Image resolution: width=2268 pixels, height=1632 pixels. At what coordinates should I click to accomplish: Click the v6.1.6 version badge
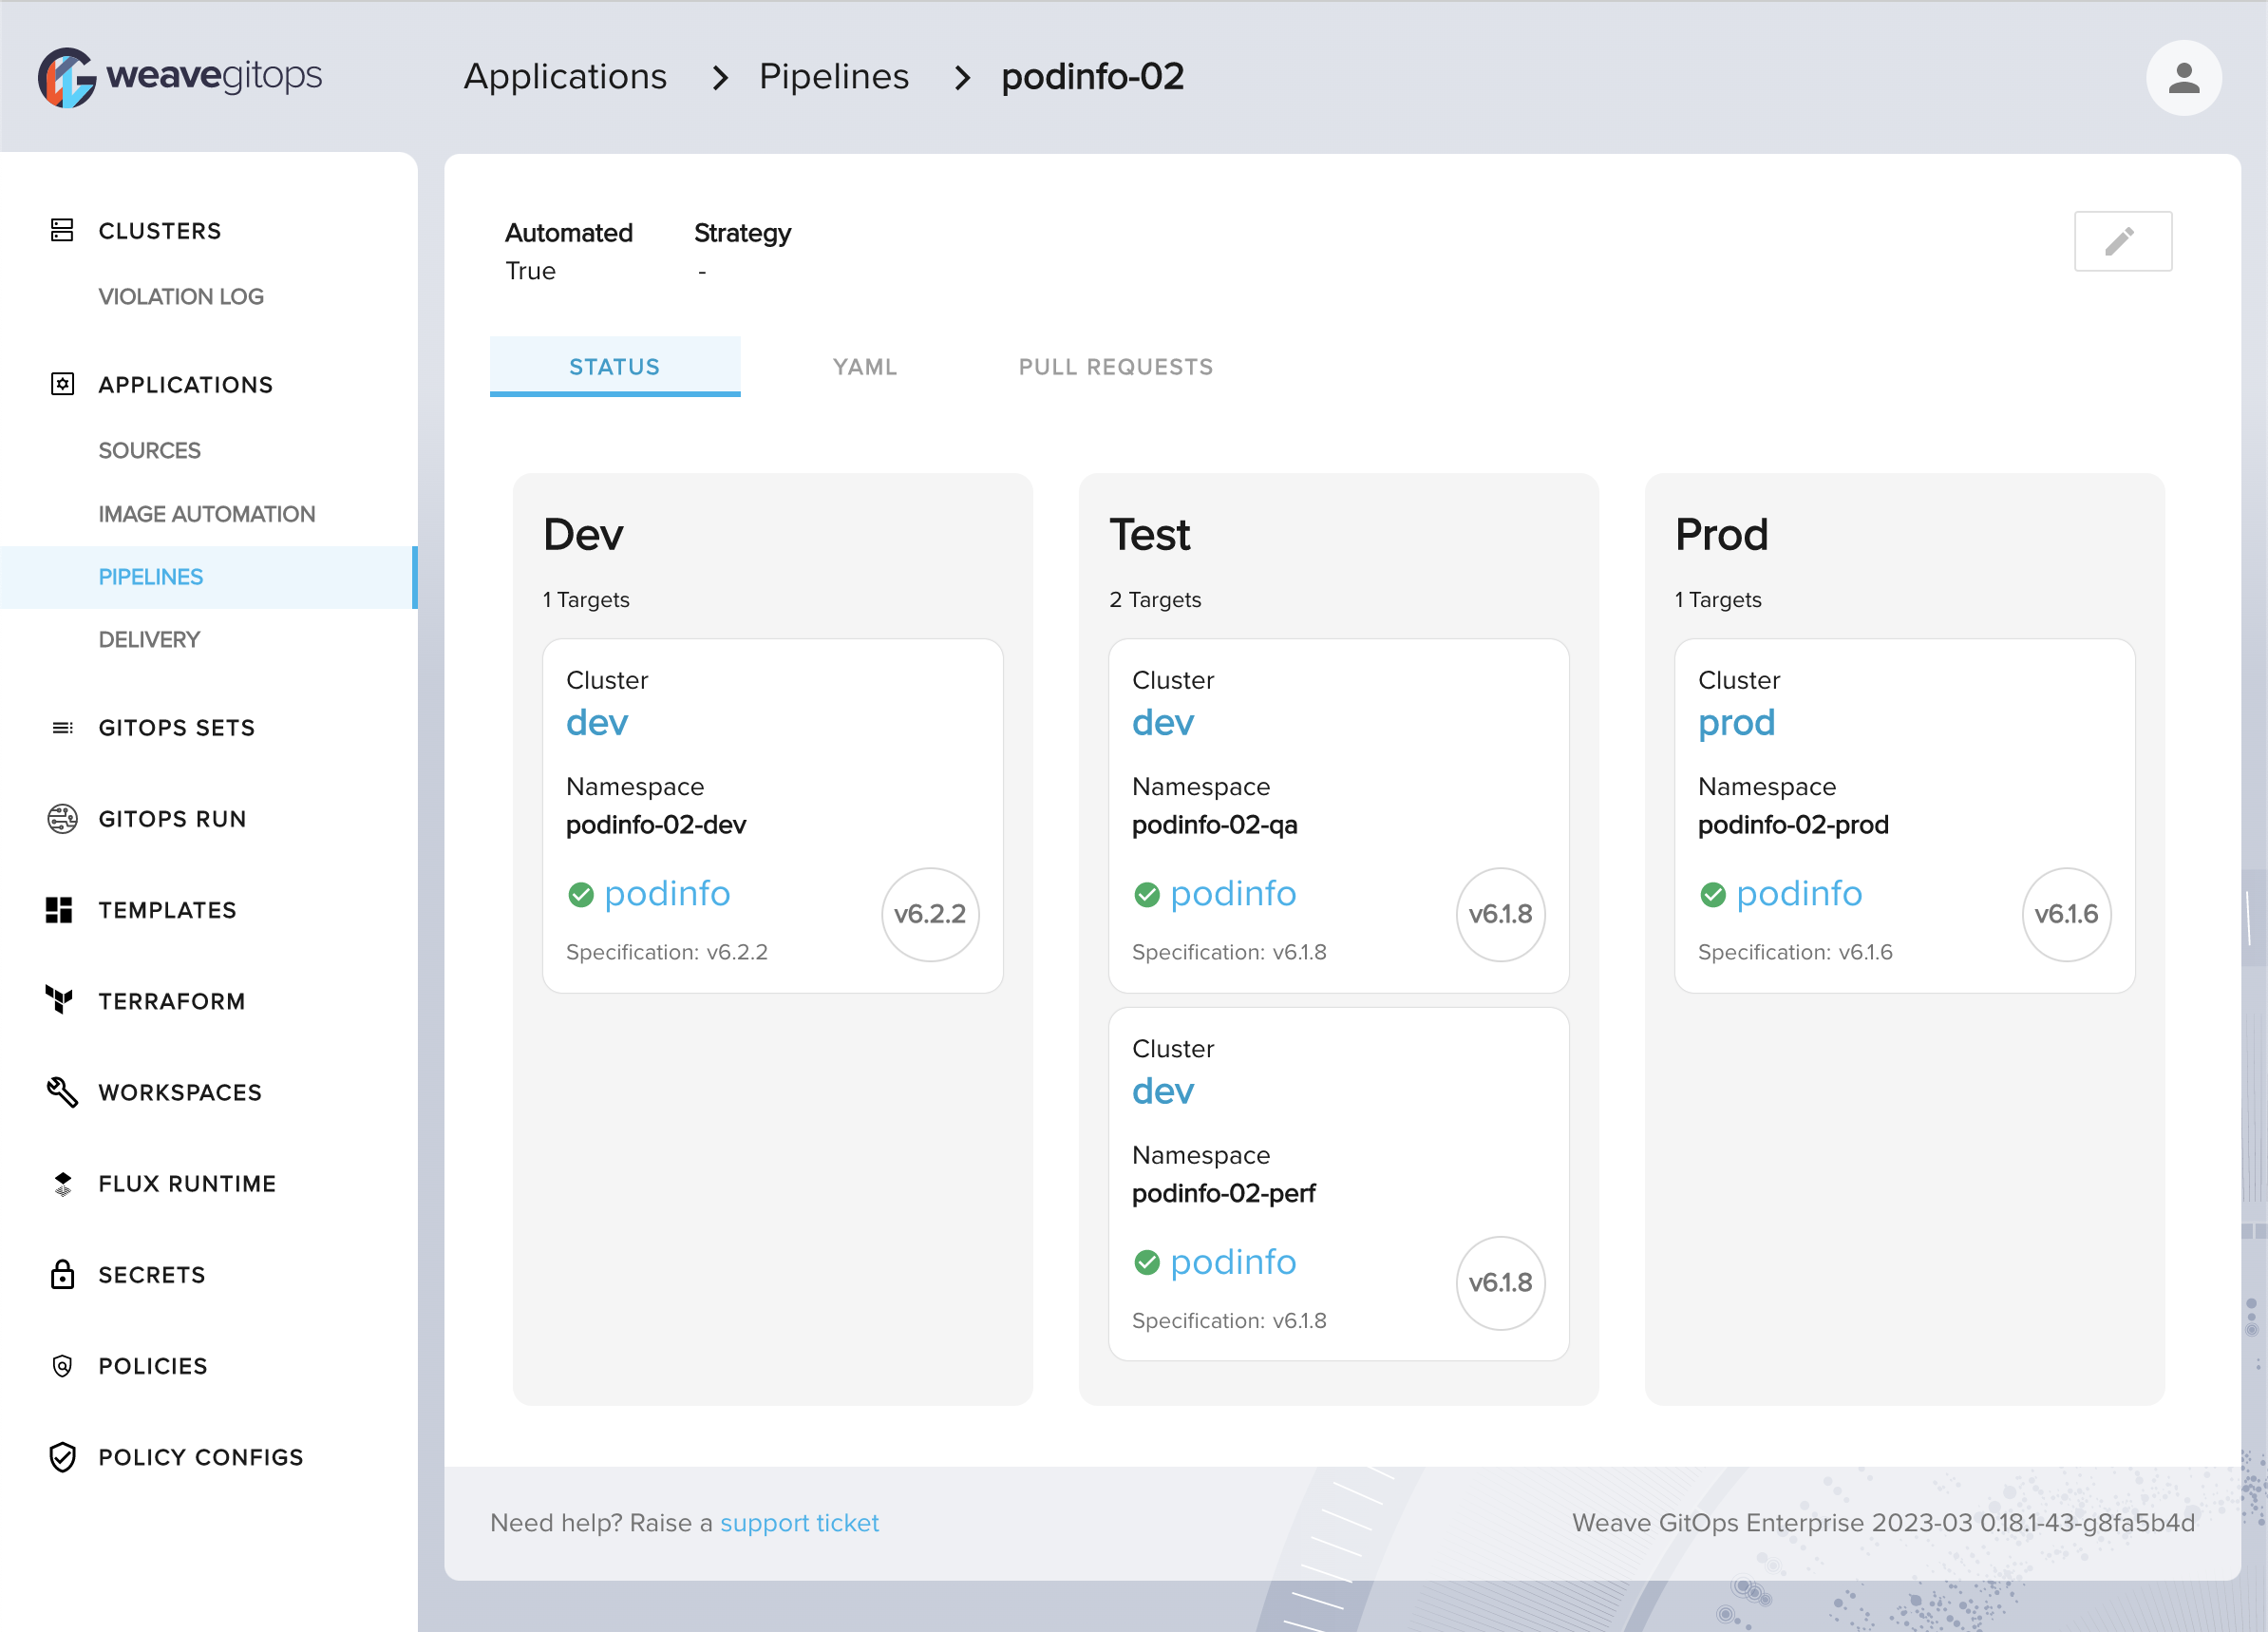click(x=2066, y=914)
